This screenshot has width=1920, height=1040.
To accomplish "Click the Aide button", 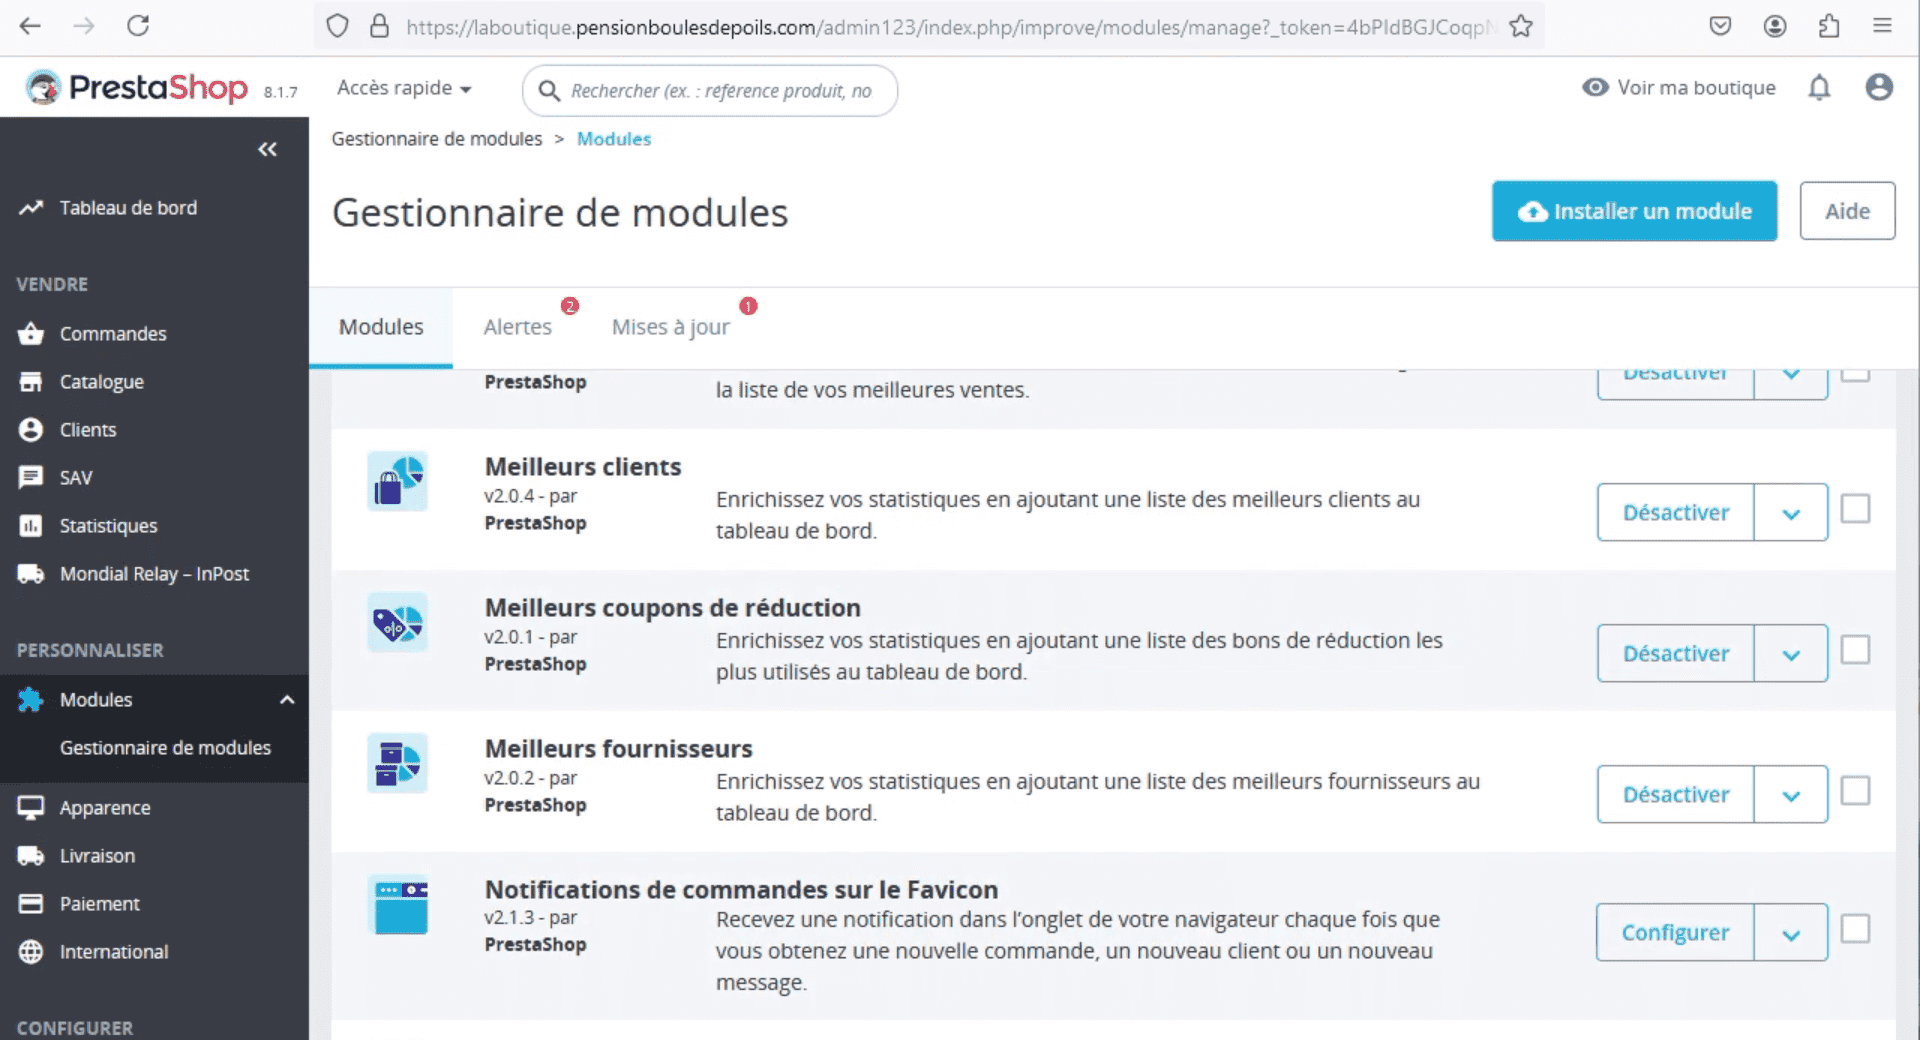I will click(x=1847, y=211).
